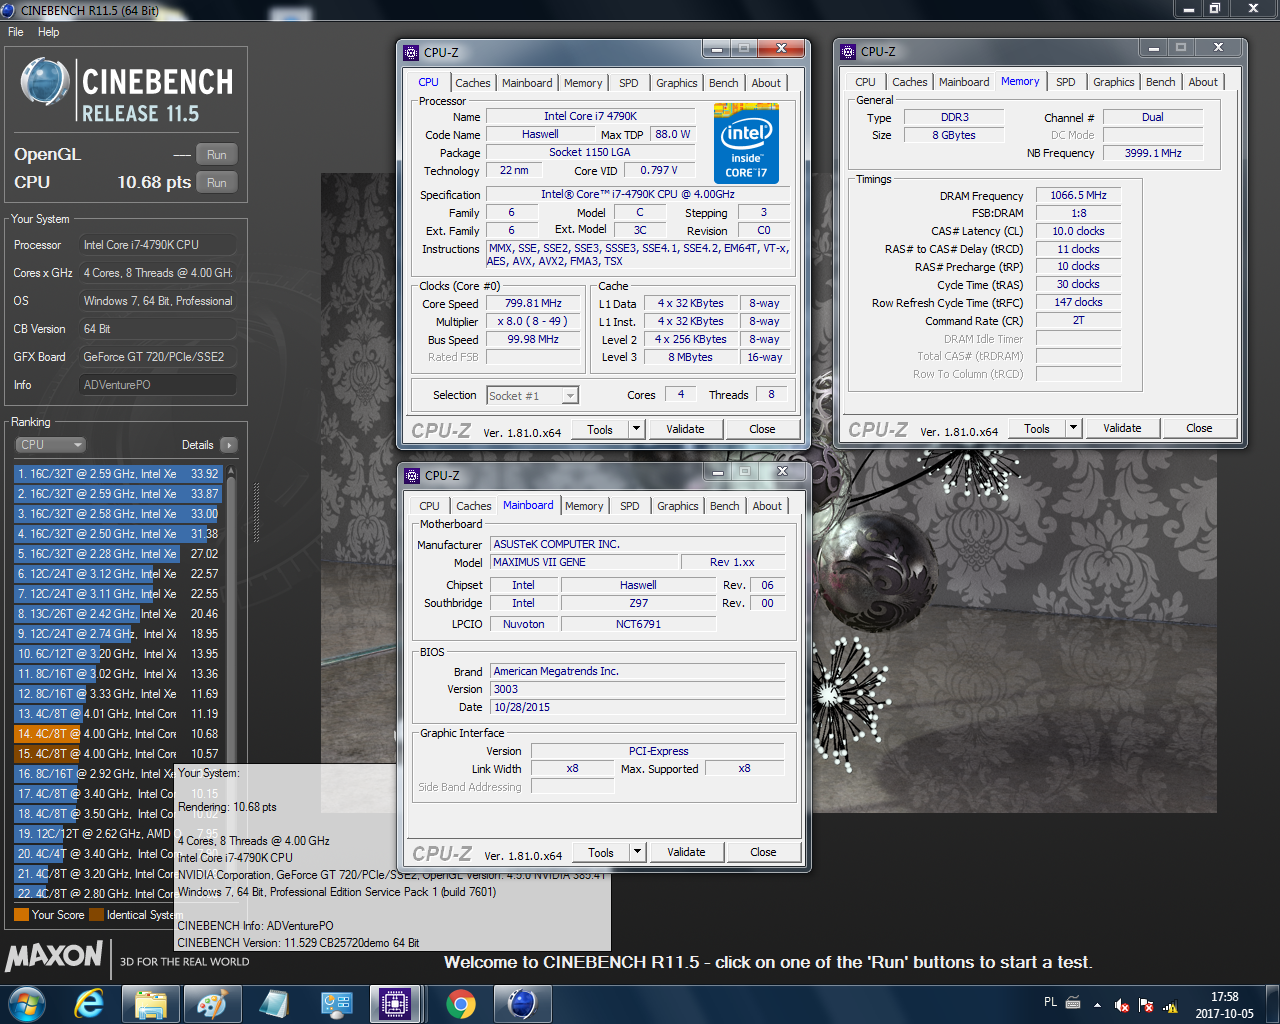Click Validate in CPU tab window
The image size is (1280, 1024).
click(685, 429)
